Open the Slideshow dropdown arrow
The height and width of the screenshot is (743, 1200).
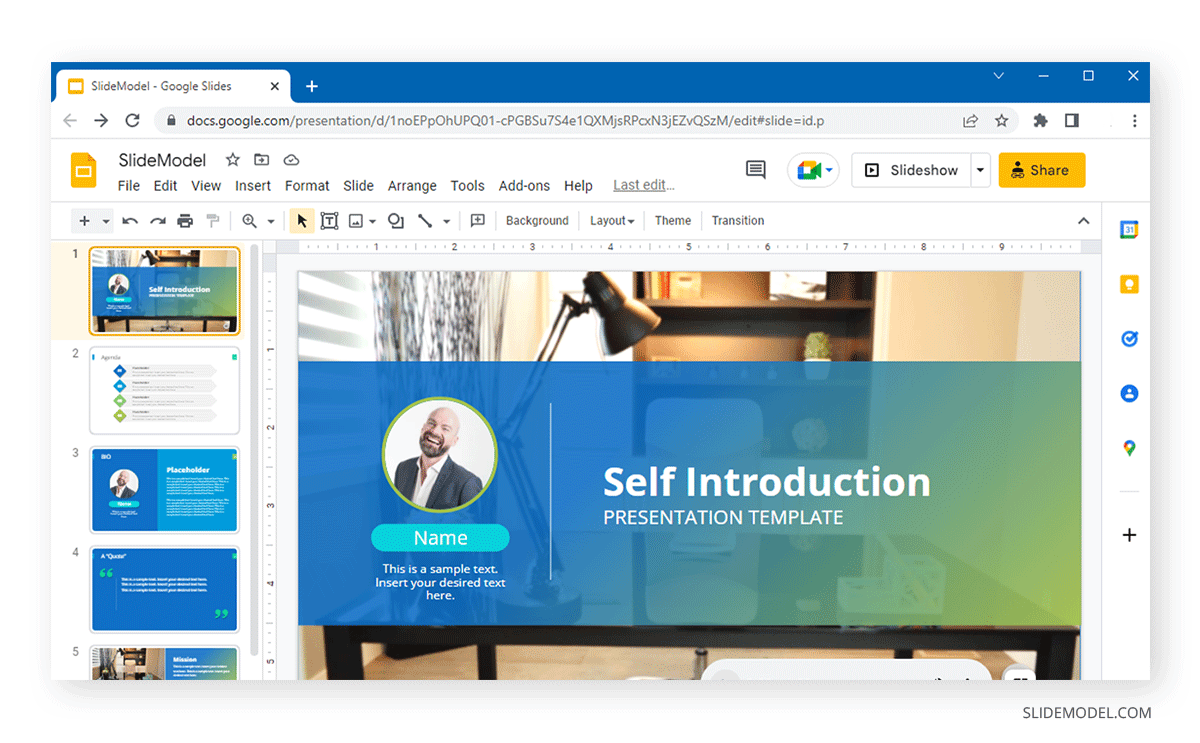[979, 170]
